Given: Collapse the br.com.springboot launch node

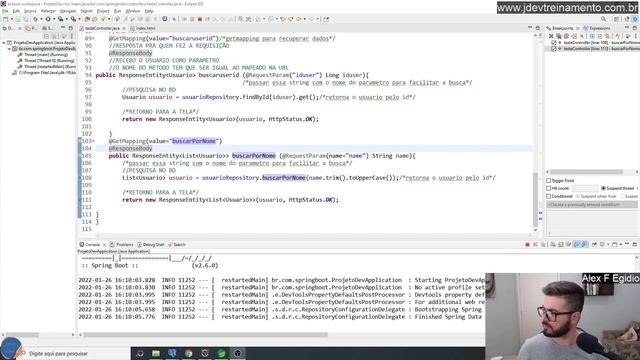Looking at the screenshot, I should [9, 49].
